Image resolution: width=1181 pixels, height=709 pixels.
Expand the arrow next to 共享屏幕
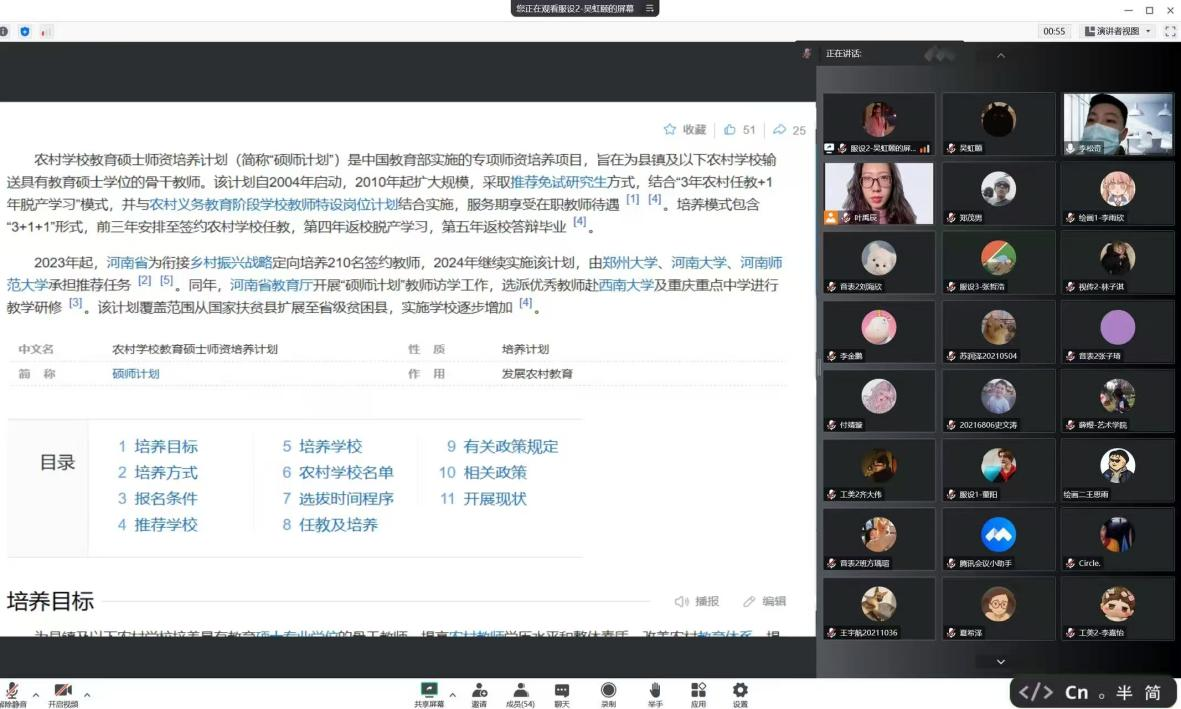pyautogui.click(x=452, y=694)
